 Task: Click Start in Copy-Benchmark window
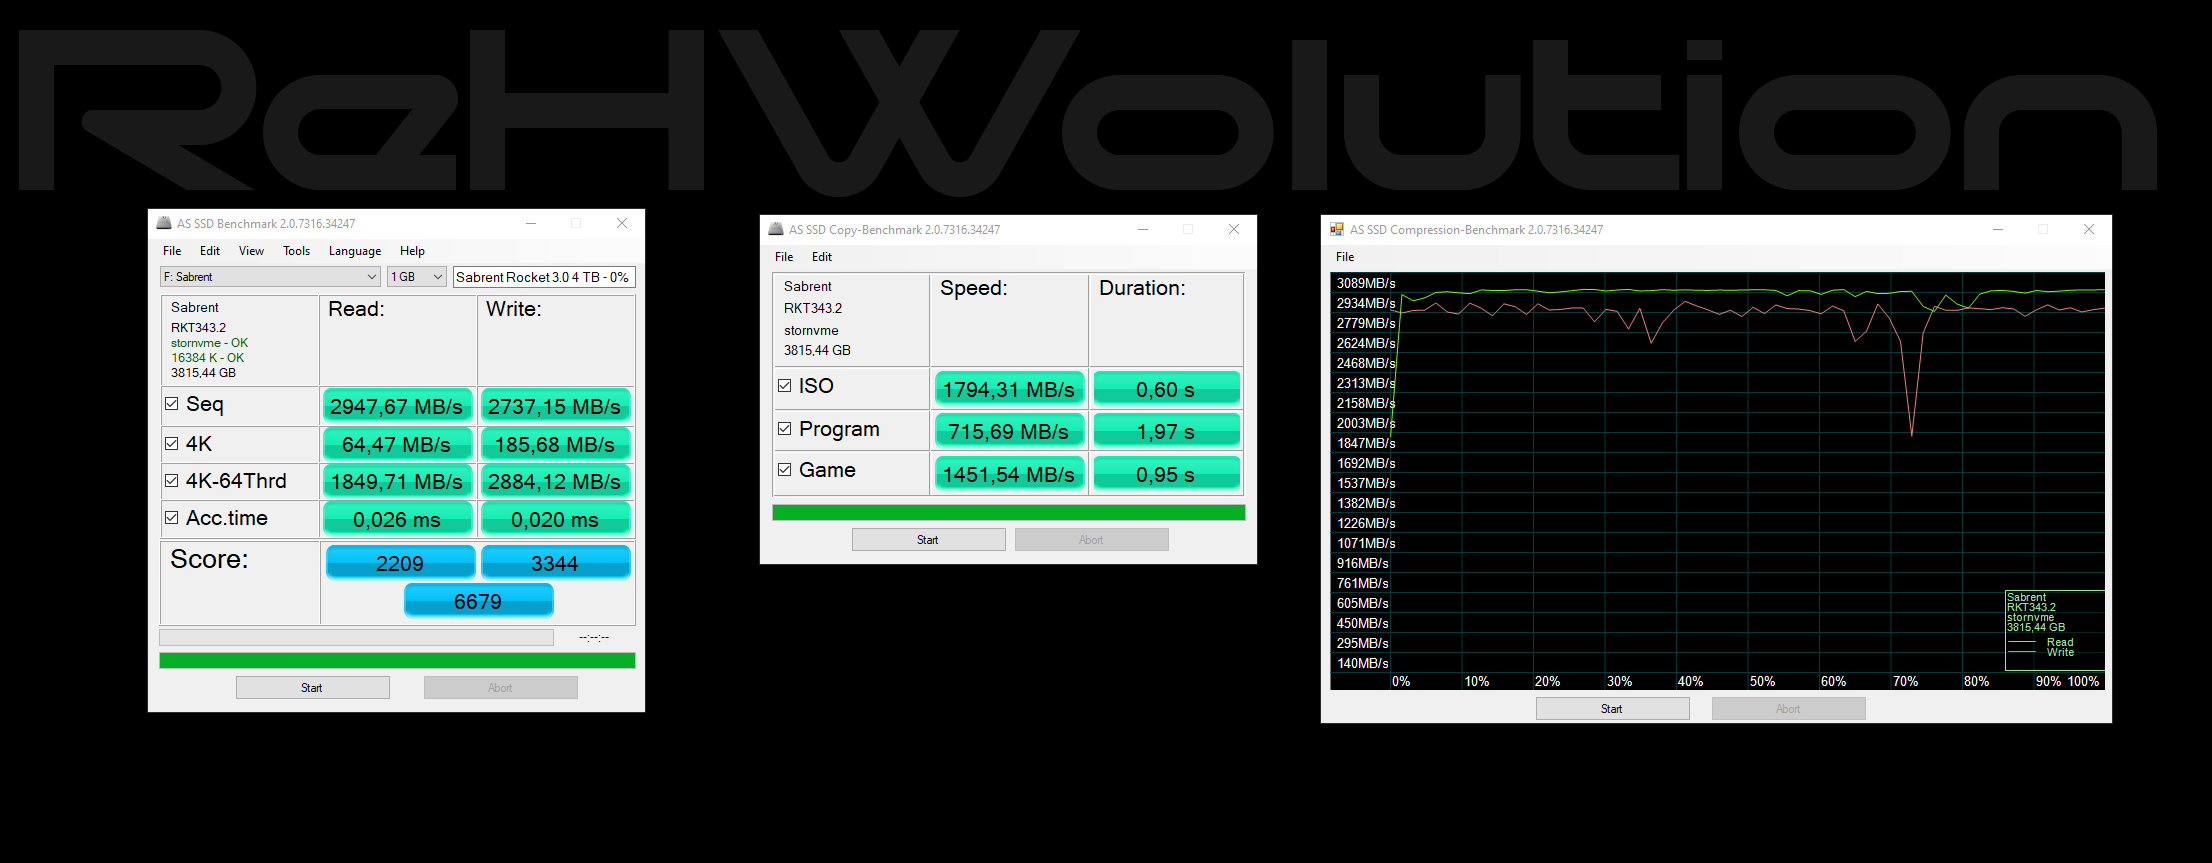coord(929,540)
